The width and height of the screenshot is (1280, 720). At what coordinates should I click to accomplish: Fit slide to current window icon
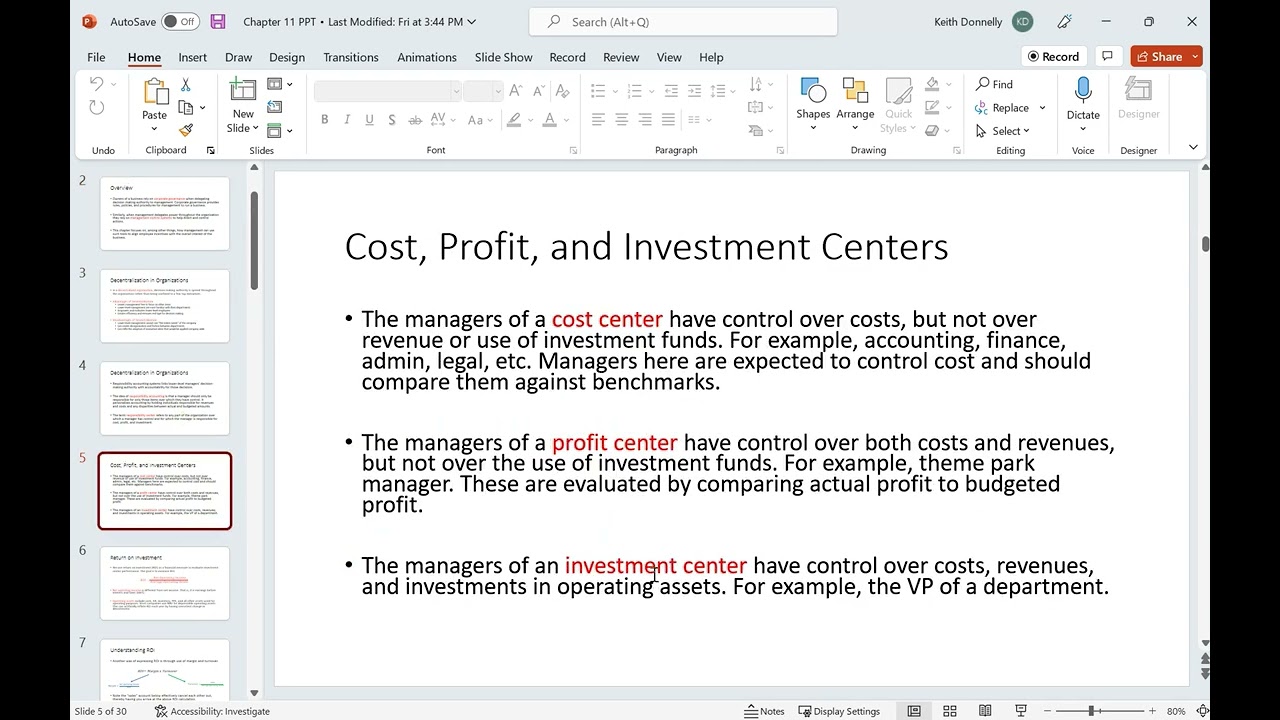click(1201, 711)
